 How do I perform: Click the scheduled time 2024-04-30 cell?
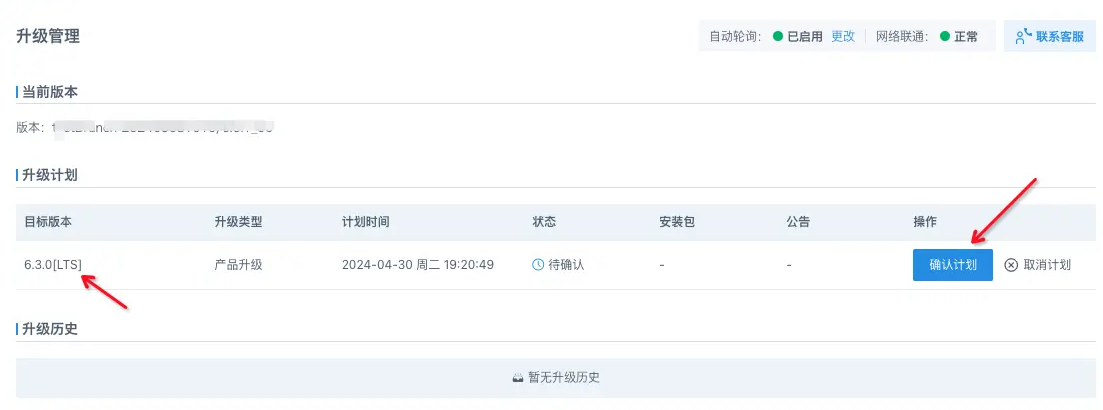[418, 265]
